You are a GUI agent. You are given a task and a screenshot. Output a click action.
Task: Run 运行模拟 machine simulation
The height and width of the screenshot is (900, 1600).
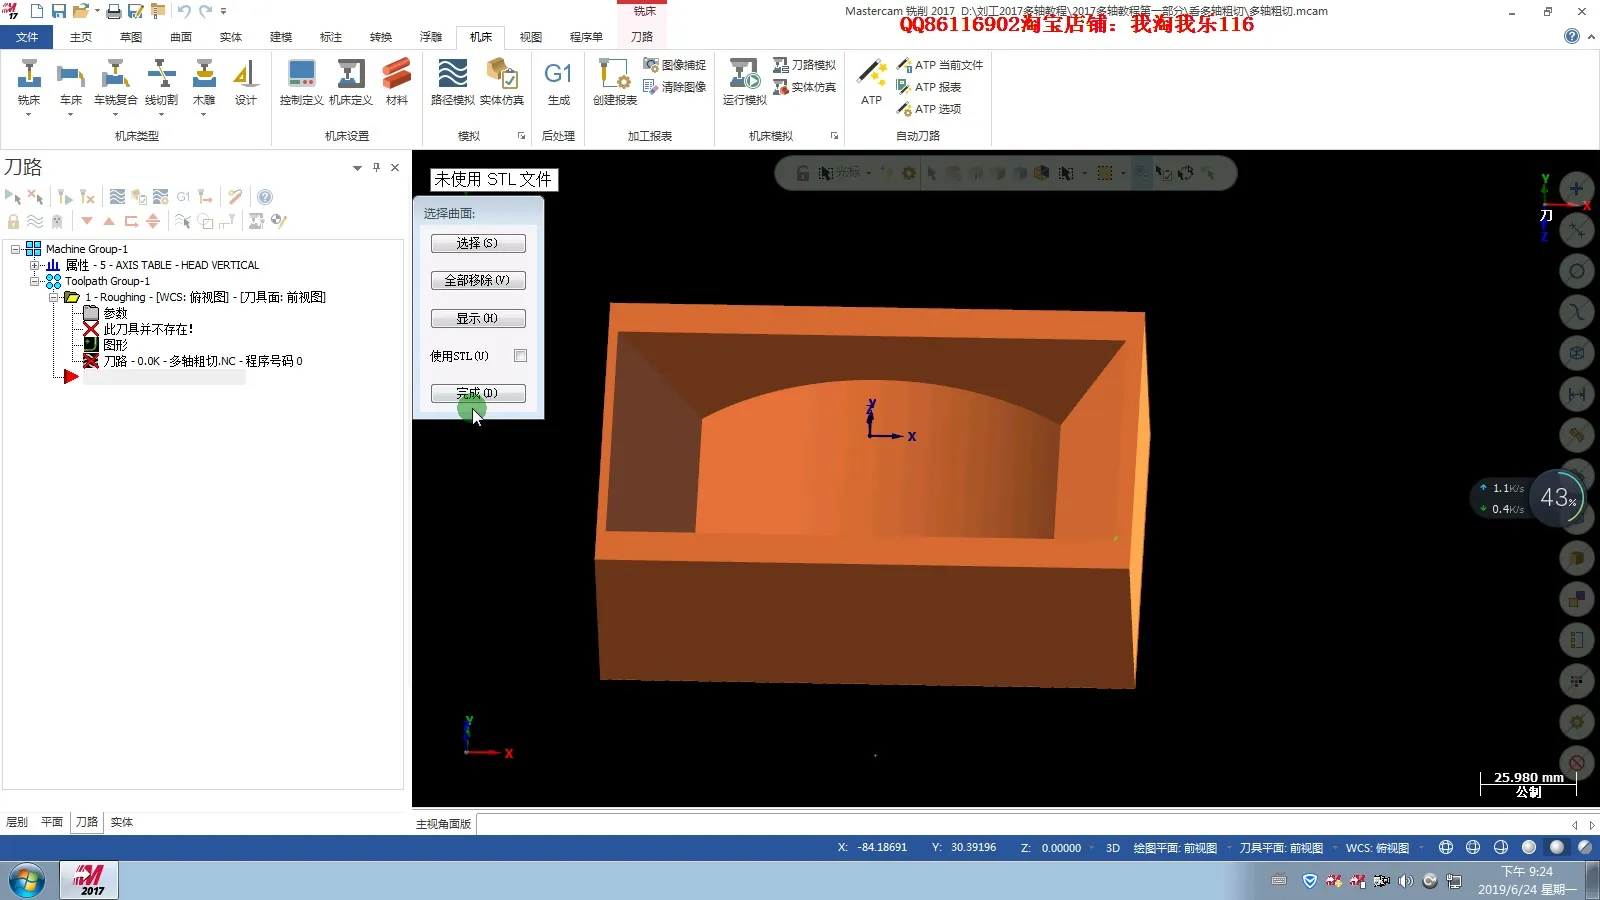pos(744,80)
